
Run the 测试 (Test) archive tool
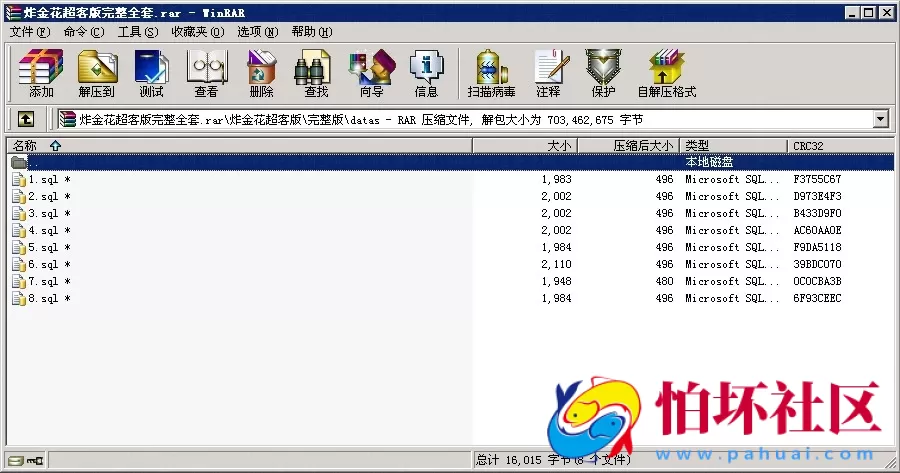[151, 73]
